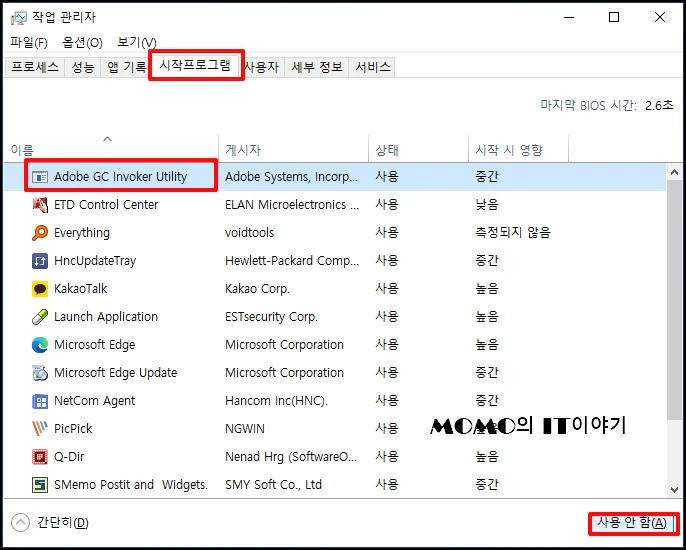
Task: Click publisher ESTsecurity Corp.
Action: coord(271,317)
